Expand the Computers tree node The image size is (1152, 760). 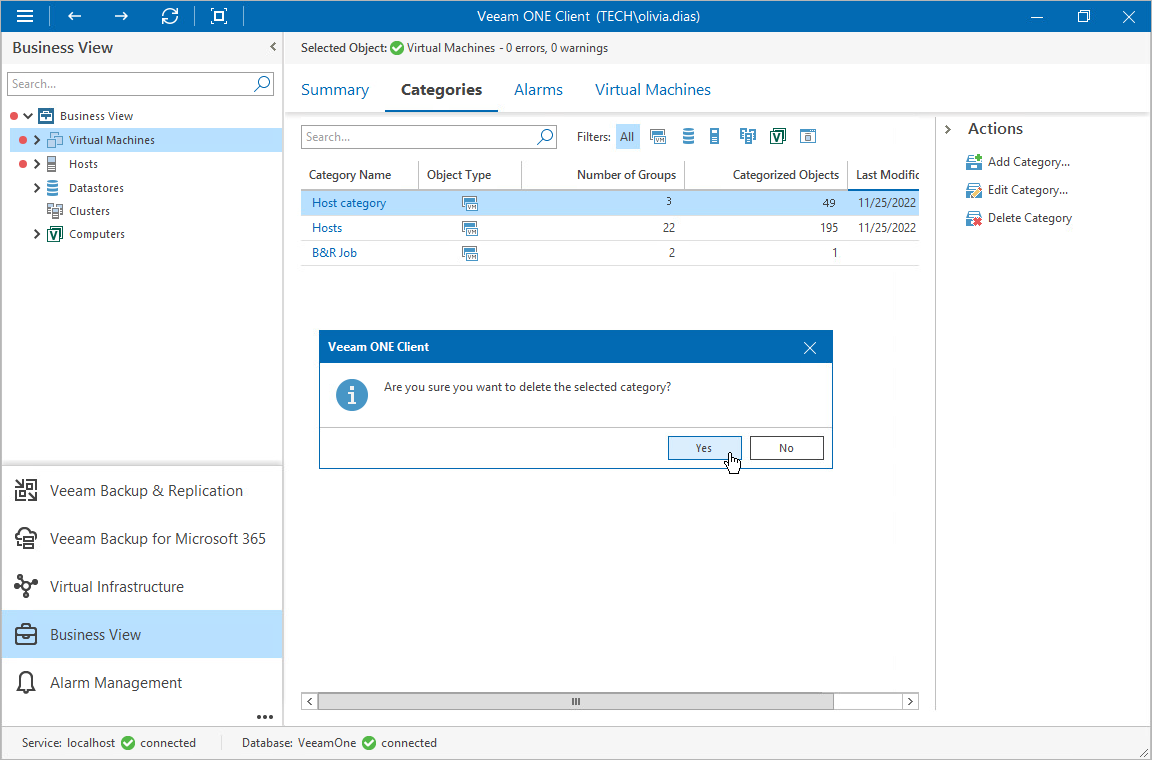coord(37,234)
